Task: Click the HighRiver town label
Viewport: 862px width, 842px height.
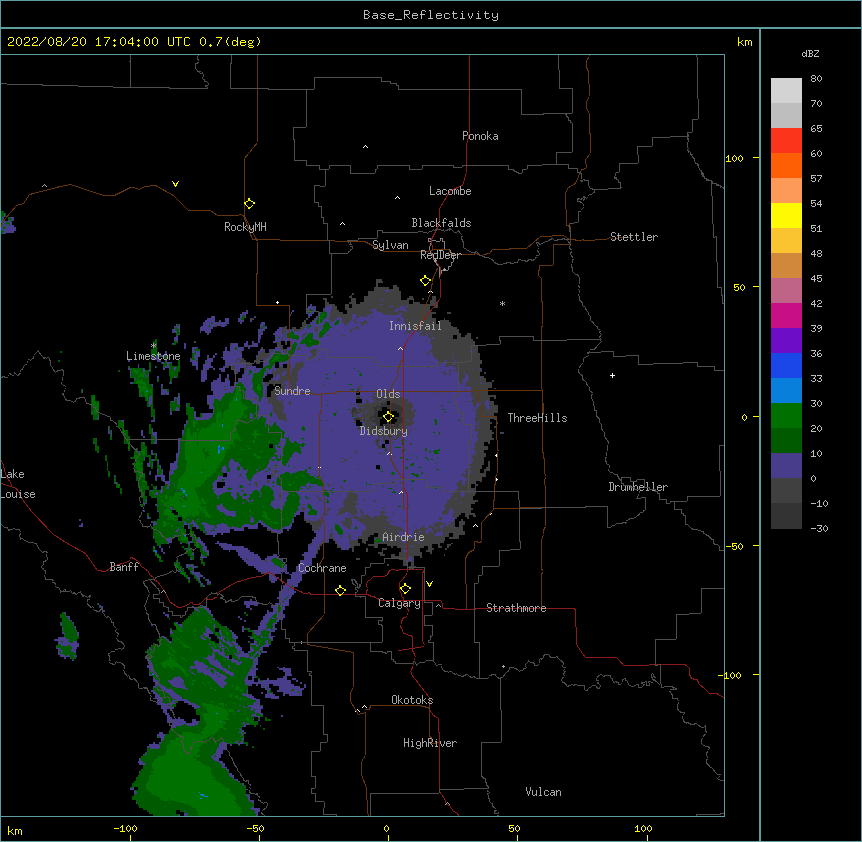Action: [430, 743]
